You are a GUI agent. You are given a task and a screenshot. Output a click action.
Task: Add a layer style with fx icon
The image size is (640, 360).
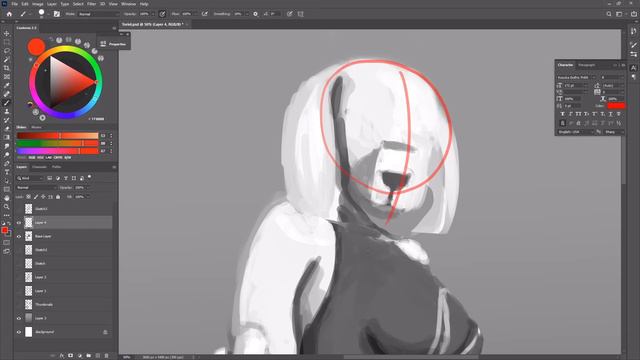[x=62, y=356]
